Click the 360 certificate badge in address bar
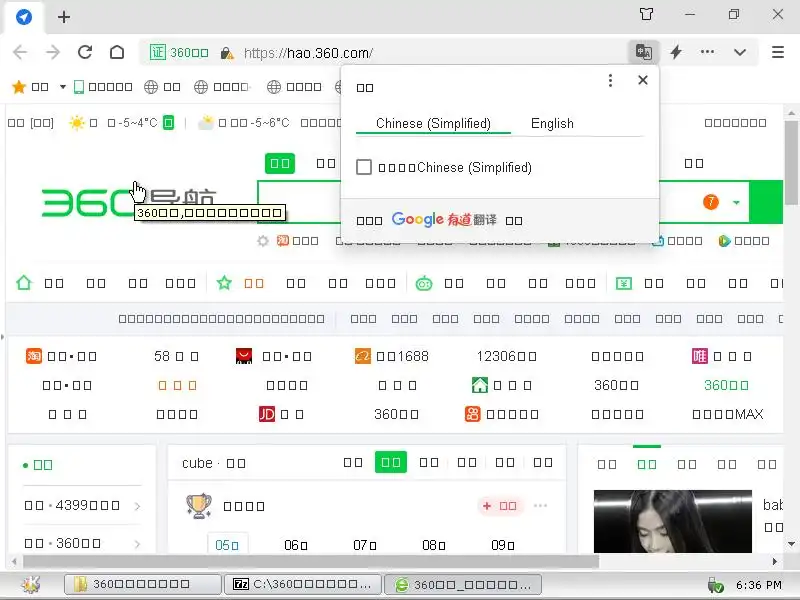Viewport: 800px width, 600px height. tap(179, 53)
